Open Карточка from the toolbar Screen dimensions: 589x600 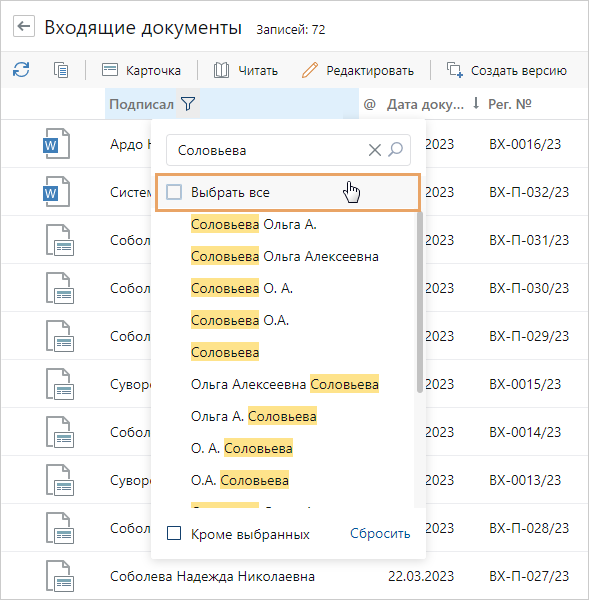tap(141, 70)
